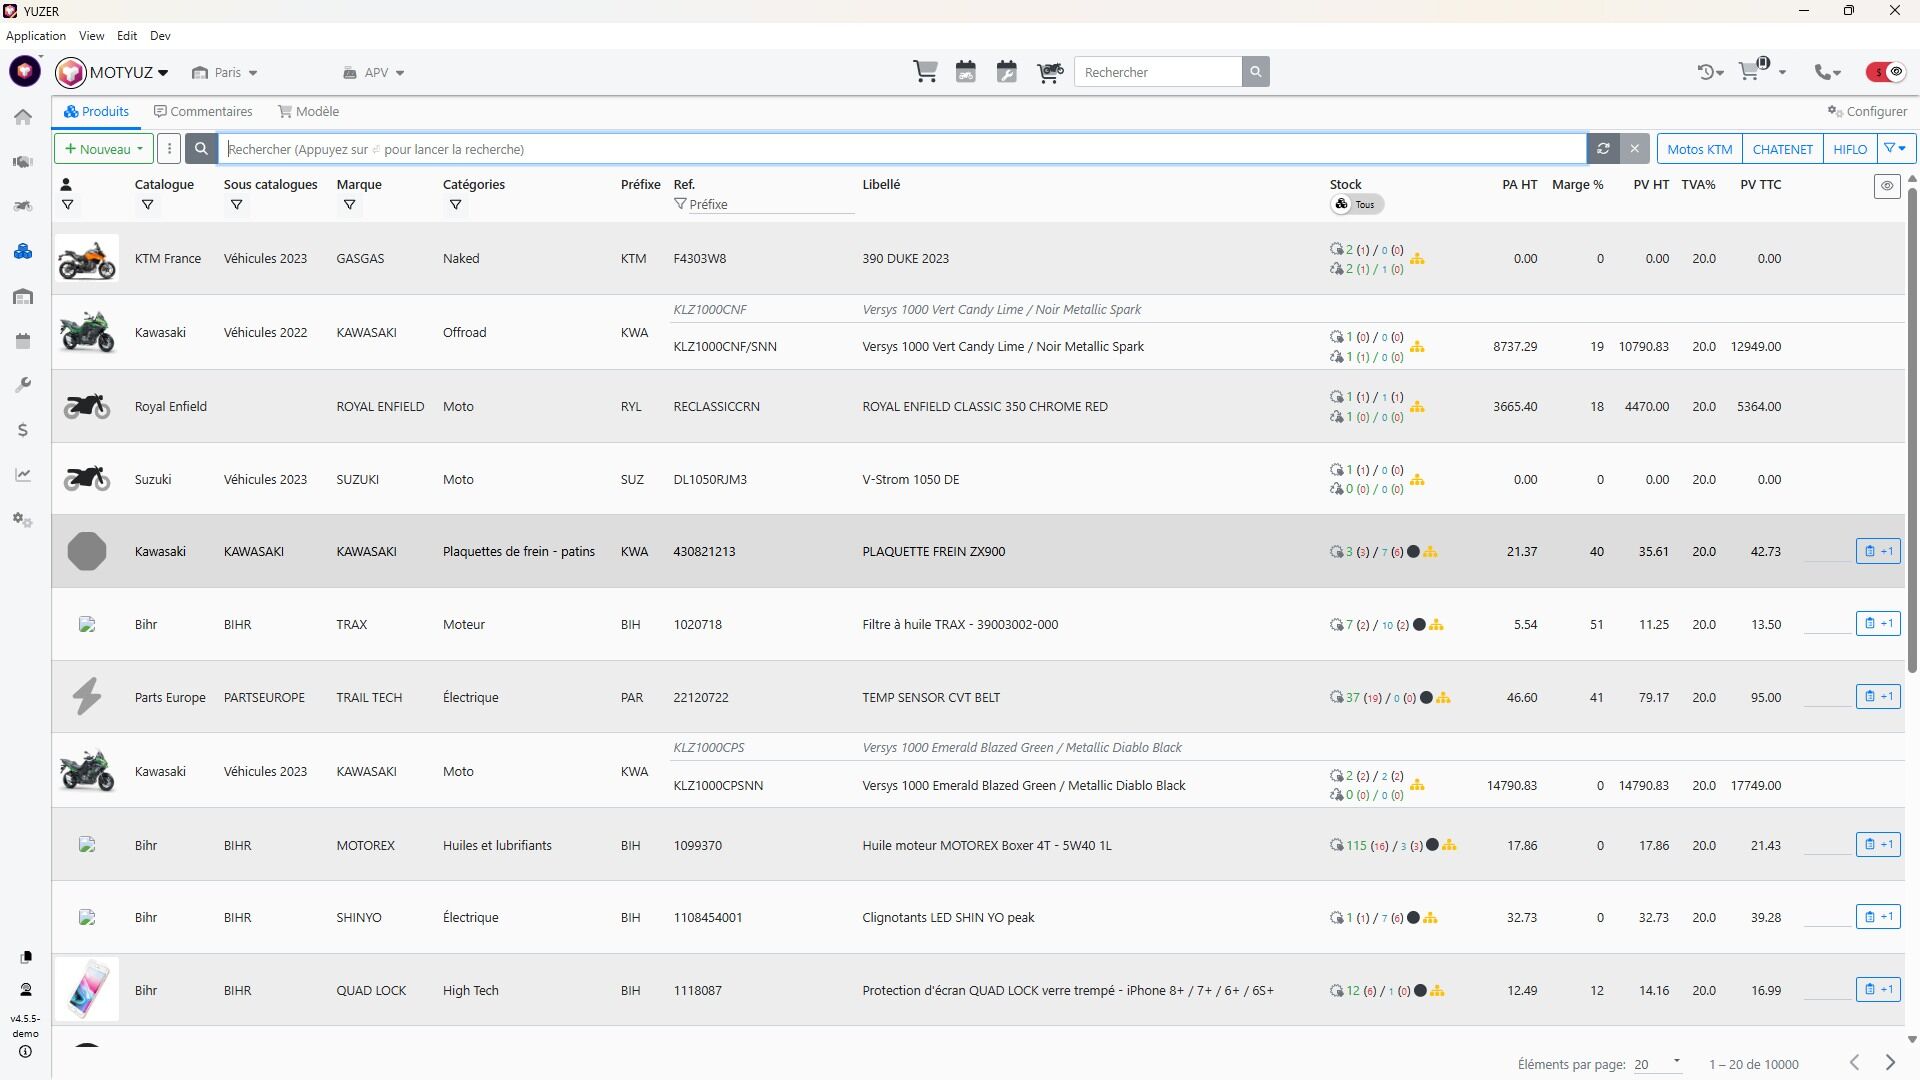Toggle the Stock 'Tous' switch
1920x1080 pixels.
pos(1355,204)
